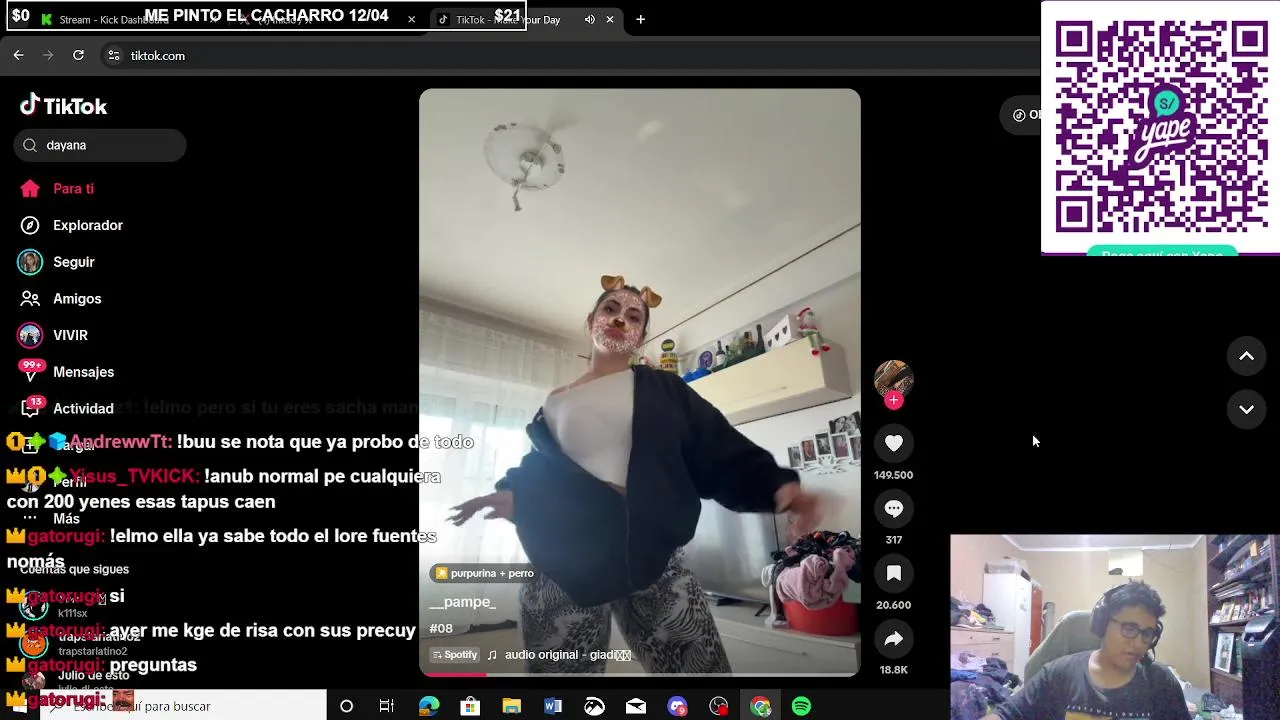
Task: Open the Mail app from the taskbar
Action: (636, 707)
